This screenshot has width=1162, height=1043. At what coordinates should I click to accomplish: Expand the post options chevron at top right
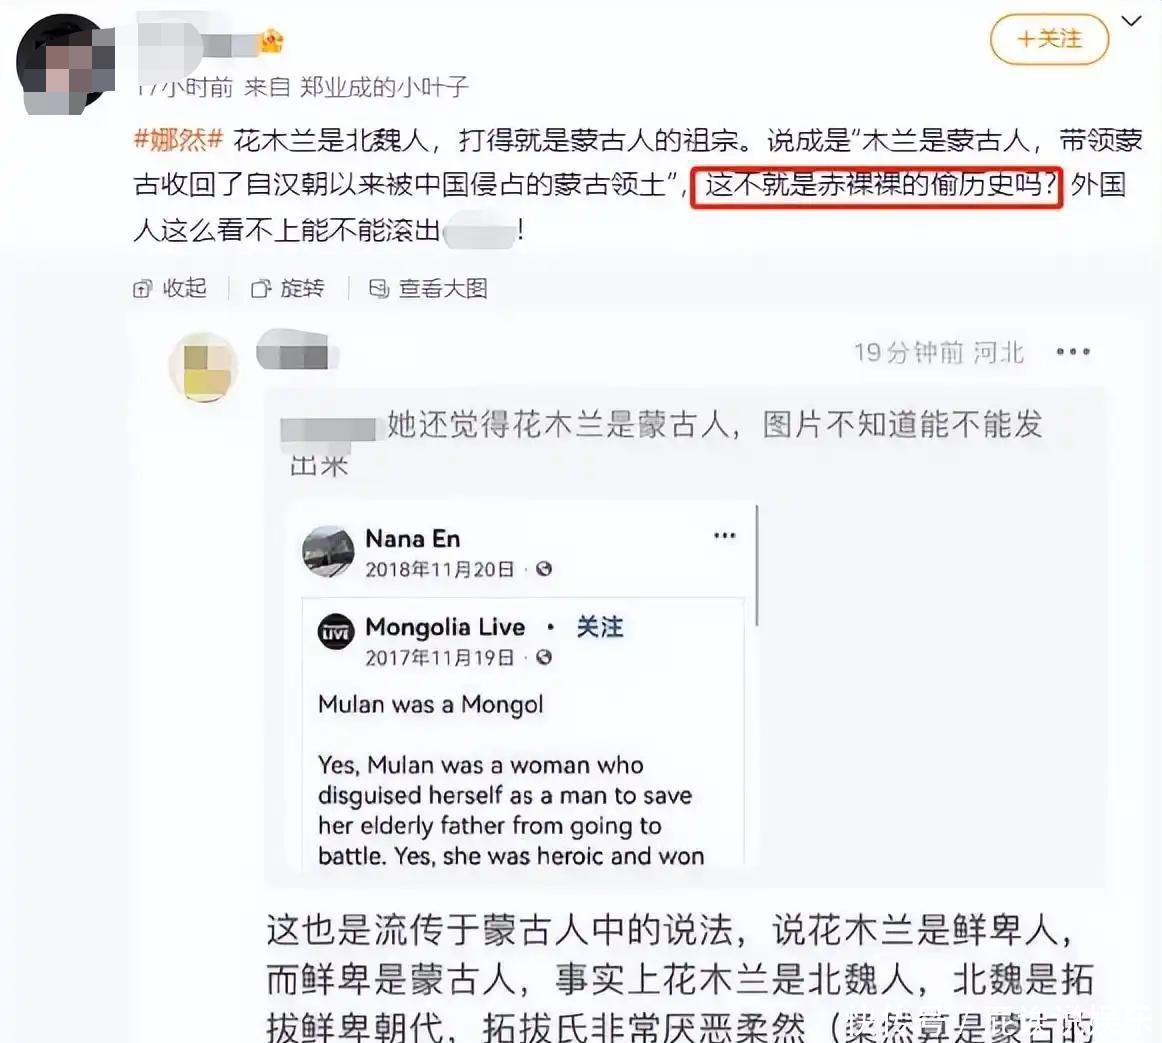pos(1132,21)
